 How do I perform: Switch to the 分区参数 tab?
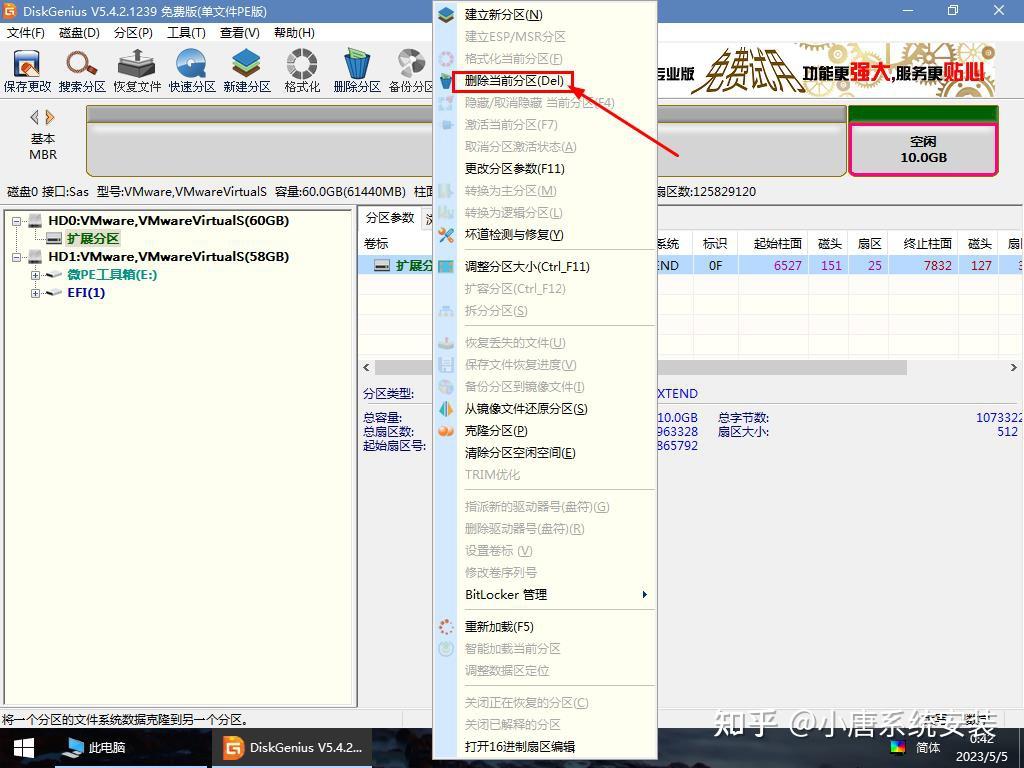pyautogui.click(x=390, y=218)
